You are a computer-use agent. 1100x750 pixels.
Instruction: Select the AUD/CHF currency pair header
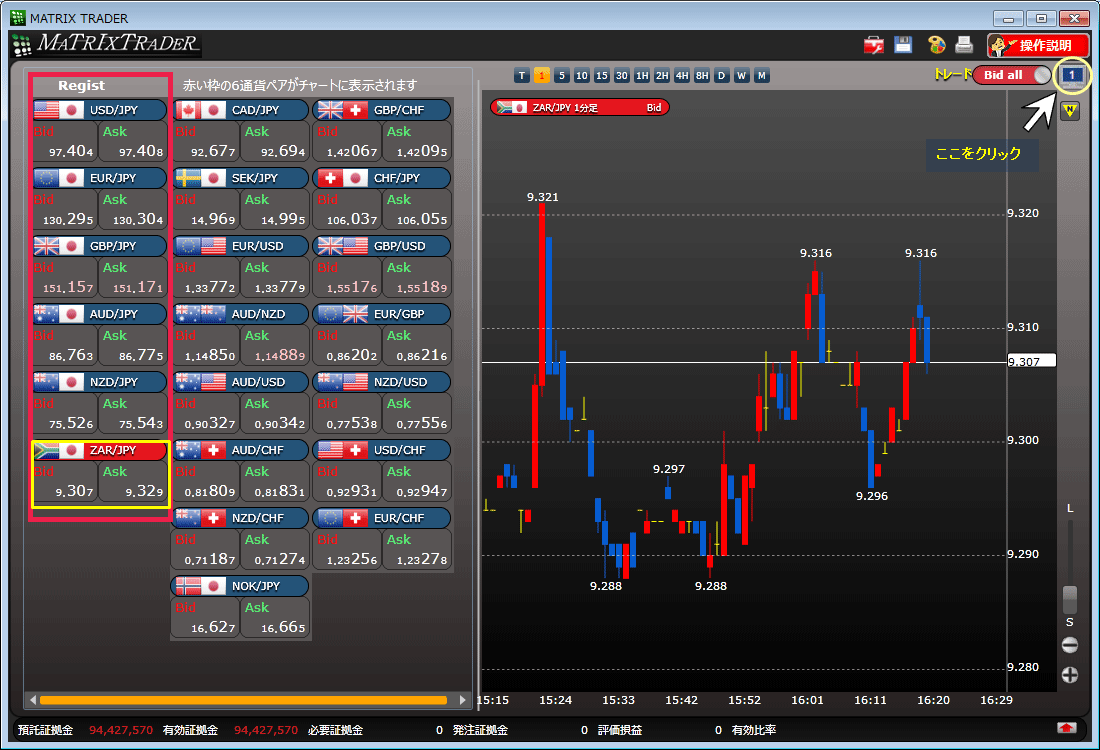(x=241, y=450)
